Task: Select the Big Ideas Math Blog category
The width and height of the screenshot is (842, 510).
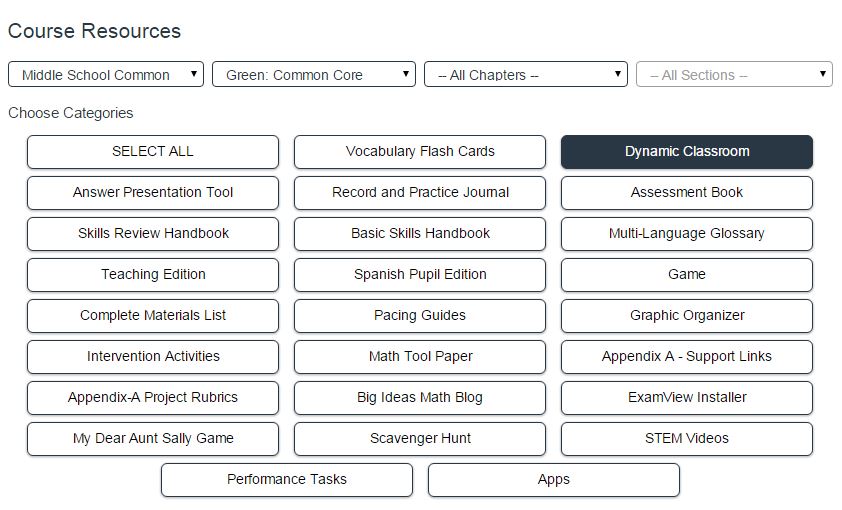Action: click(x=420, y=398)
